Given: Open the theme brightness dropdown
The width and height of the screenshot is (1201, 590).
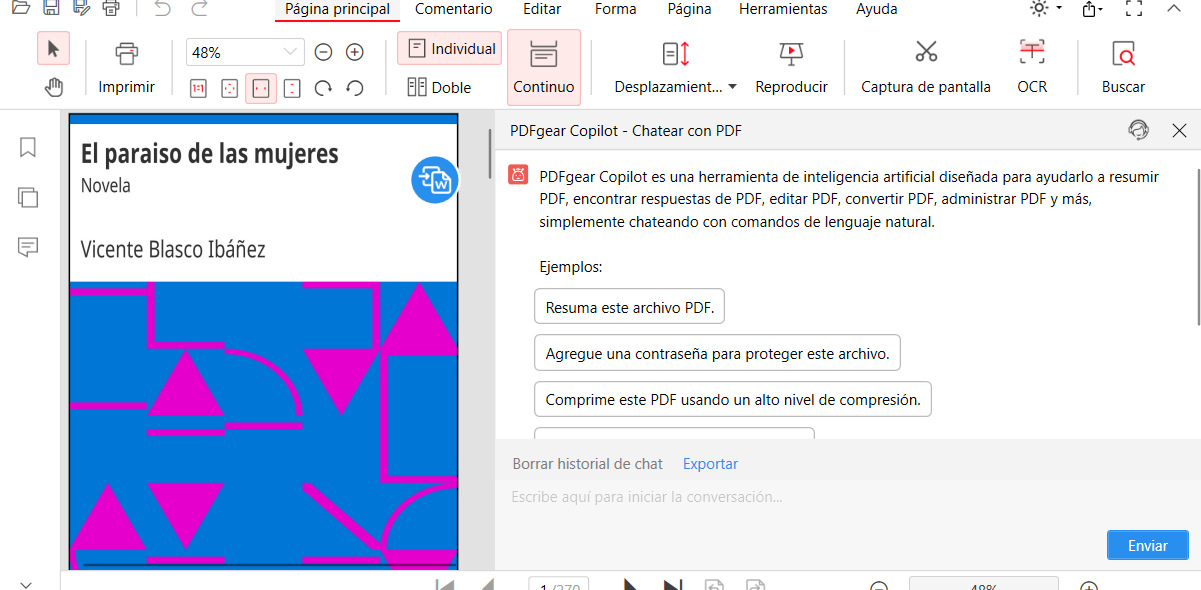Looking at the screenshot, I should coord(1044,9).
